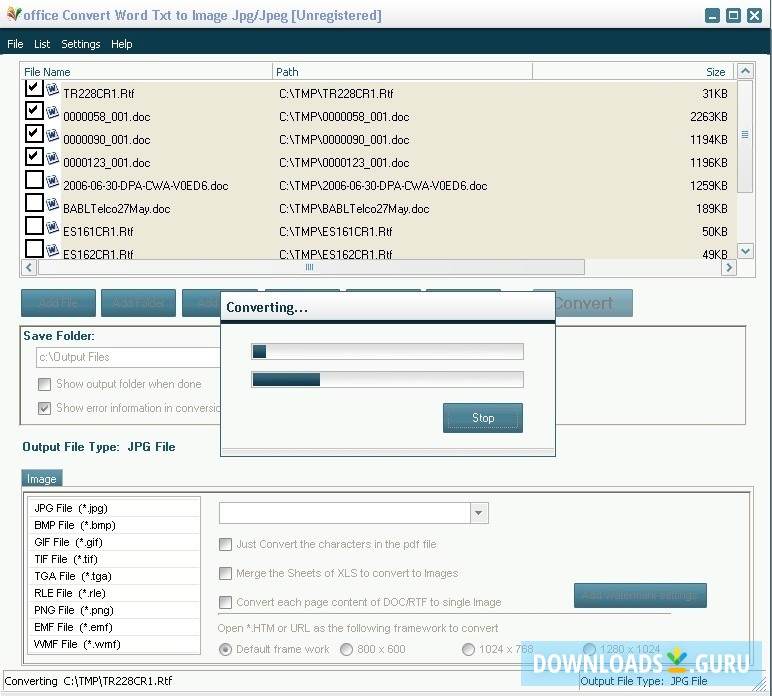This screenshot has width=772, height=696.
Task: Sort by Path column header
Action: point(402,72)
